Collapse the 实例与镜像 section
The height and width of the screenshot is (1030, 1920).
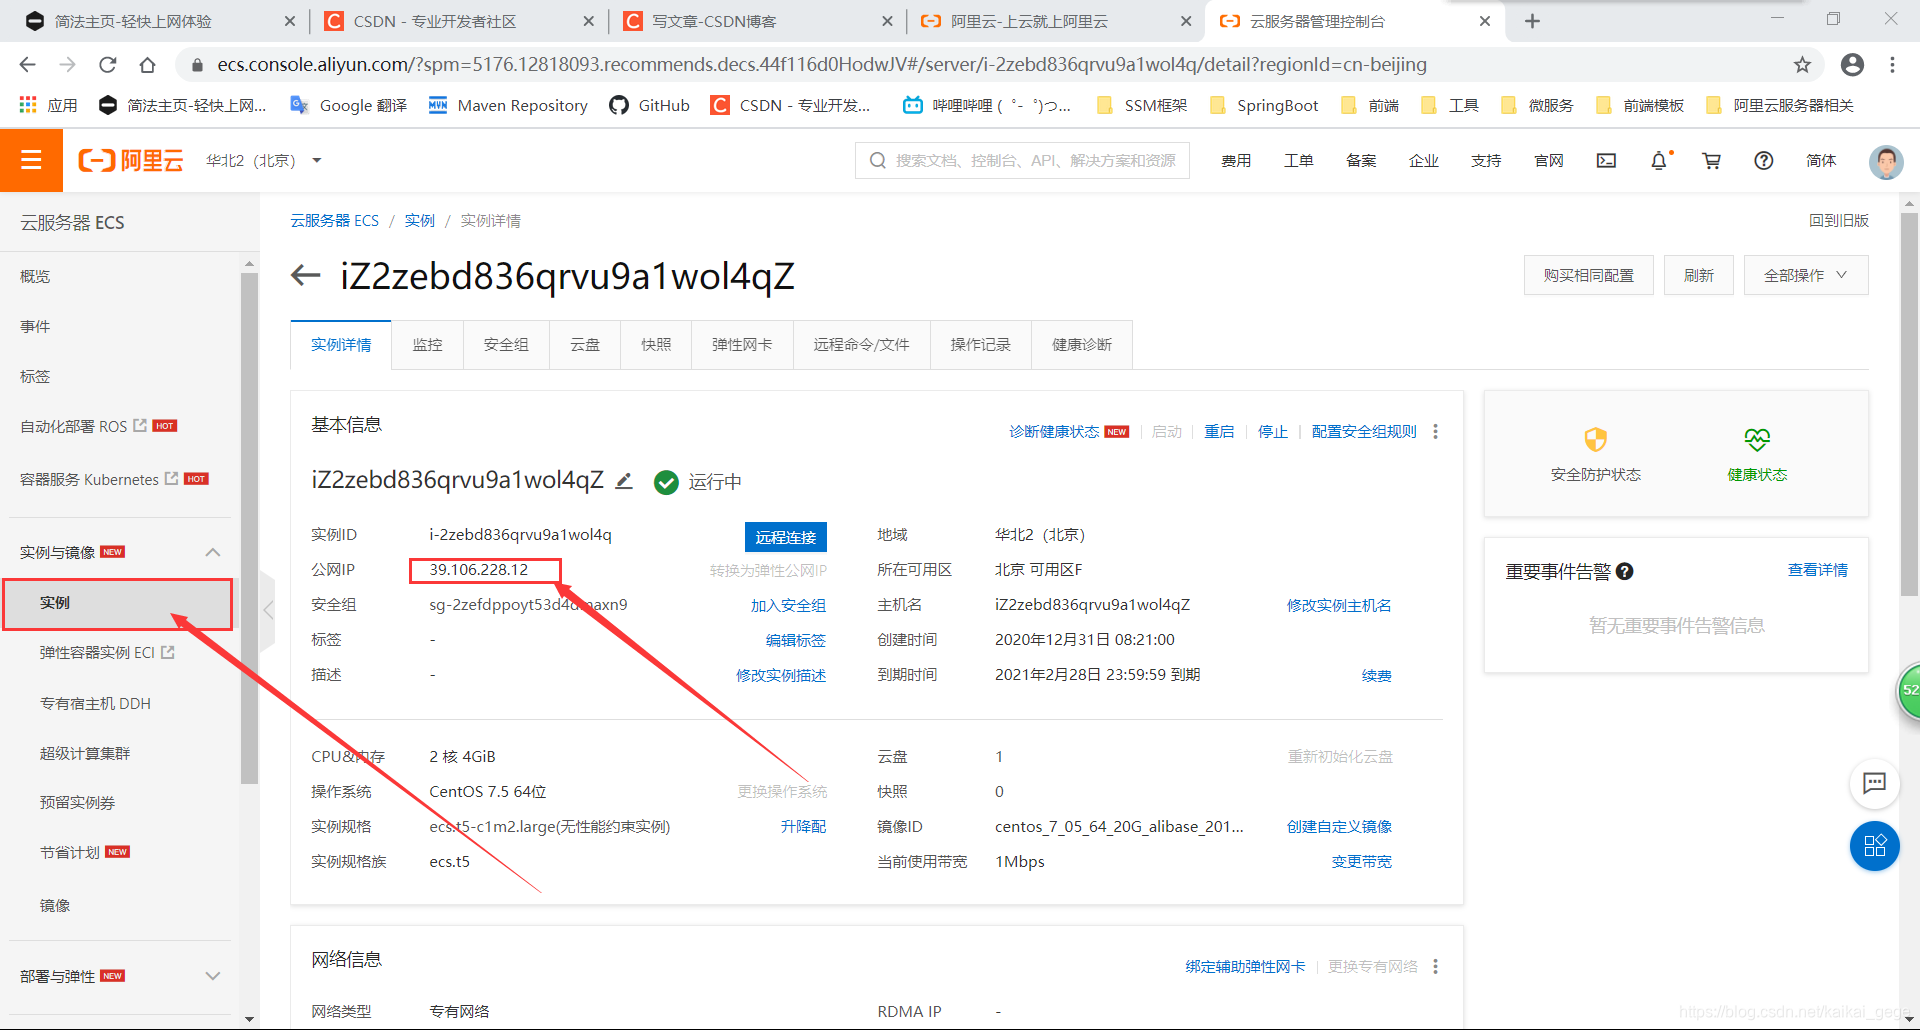pos(212,552)
